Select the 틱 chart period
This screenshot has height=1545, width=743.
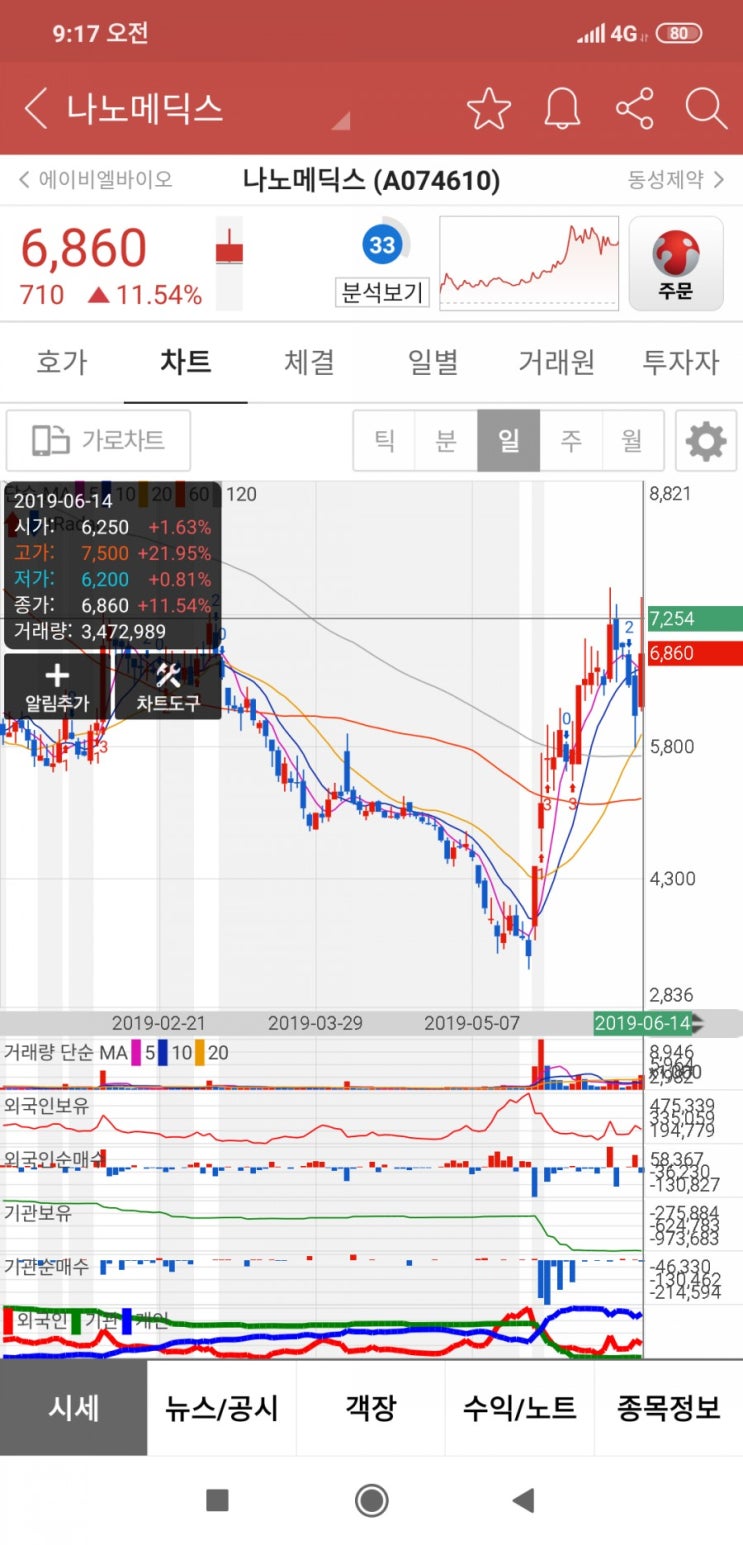tap(384, 440)
